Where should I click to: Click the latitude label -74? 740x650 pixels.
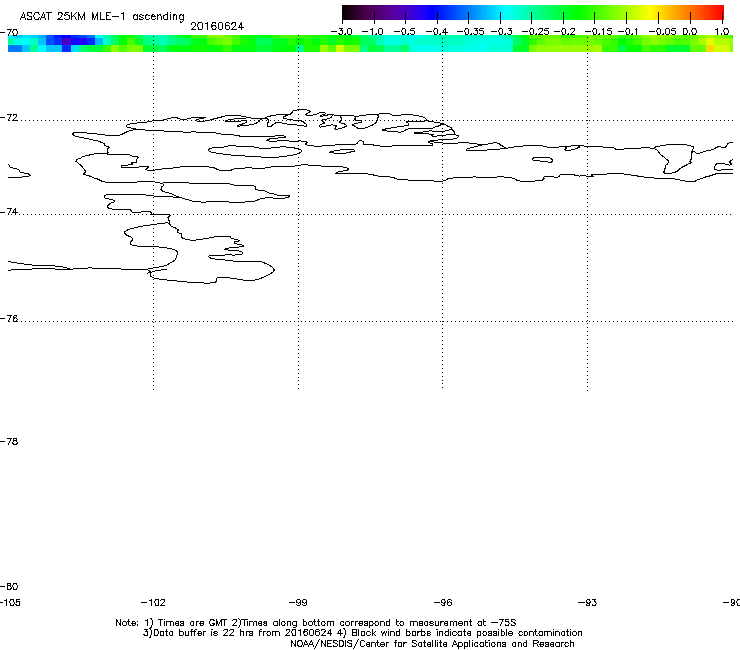[x=9, y=212]
